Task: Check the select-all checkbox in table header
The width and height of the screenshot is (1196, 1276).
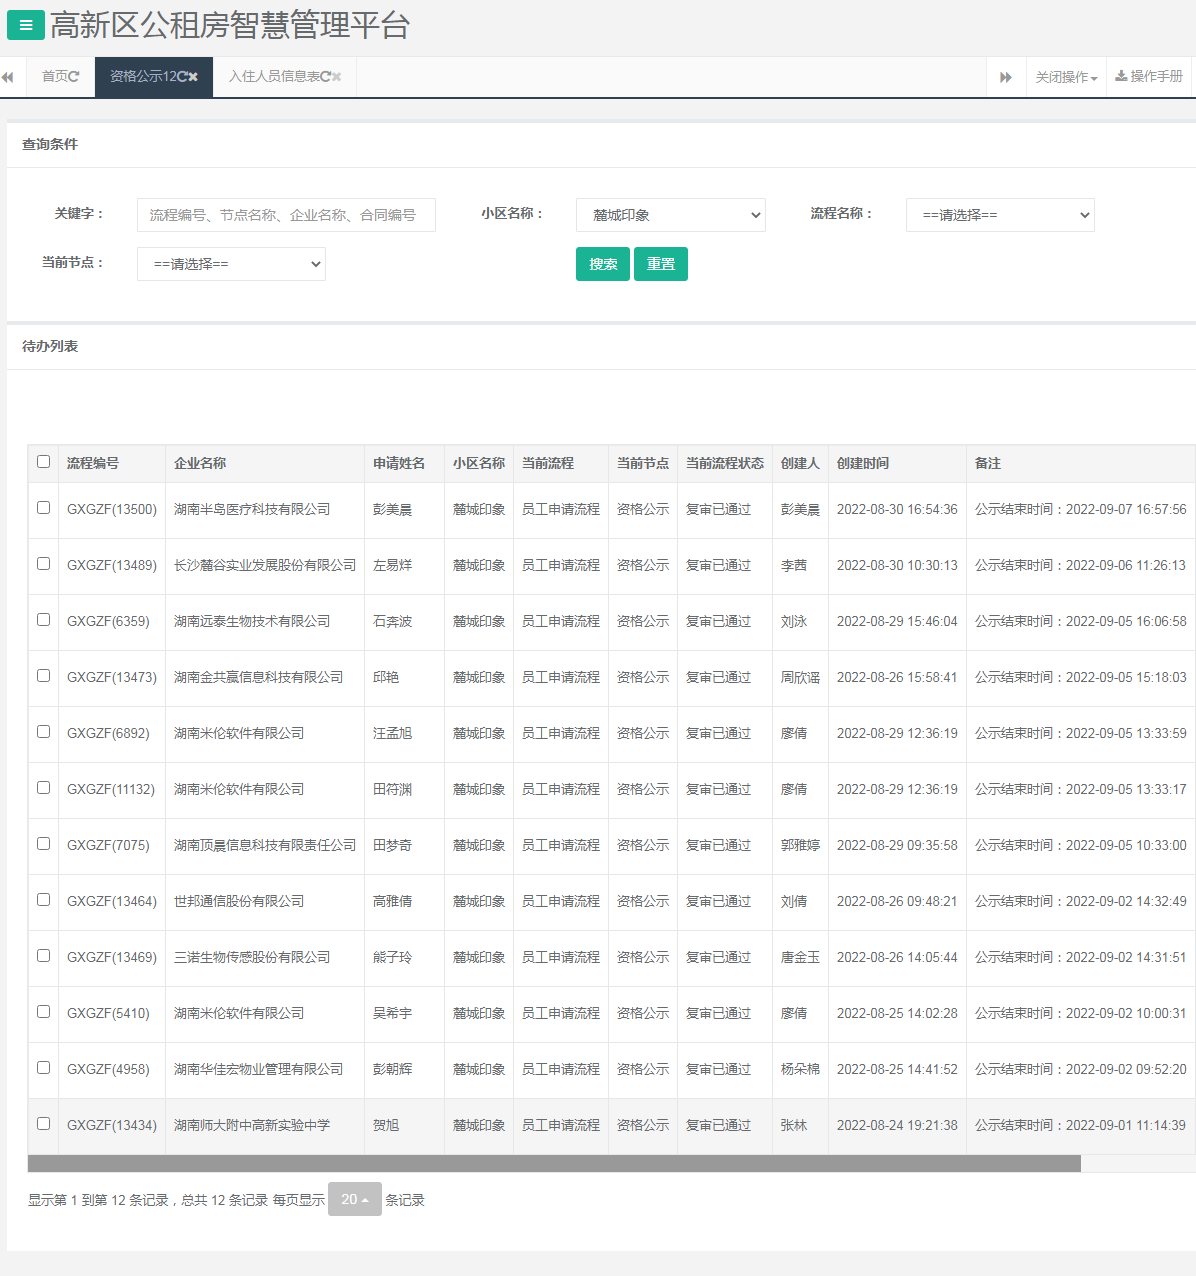Action: (x=43, y=462)
